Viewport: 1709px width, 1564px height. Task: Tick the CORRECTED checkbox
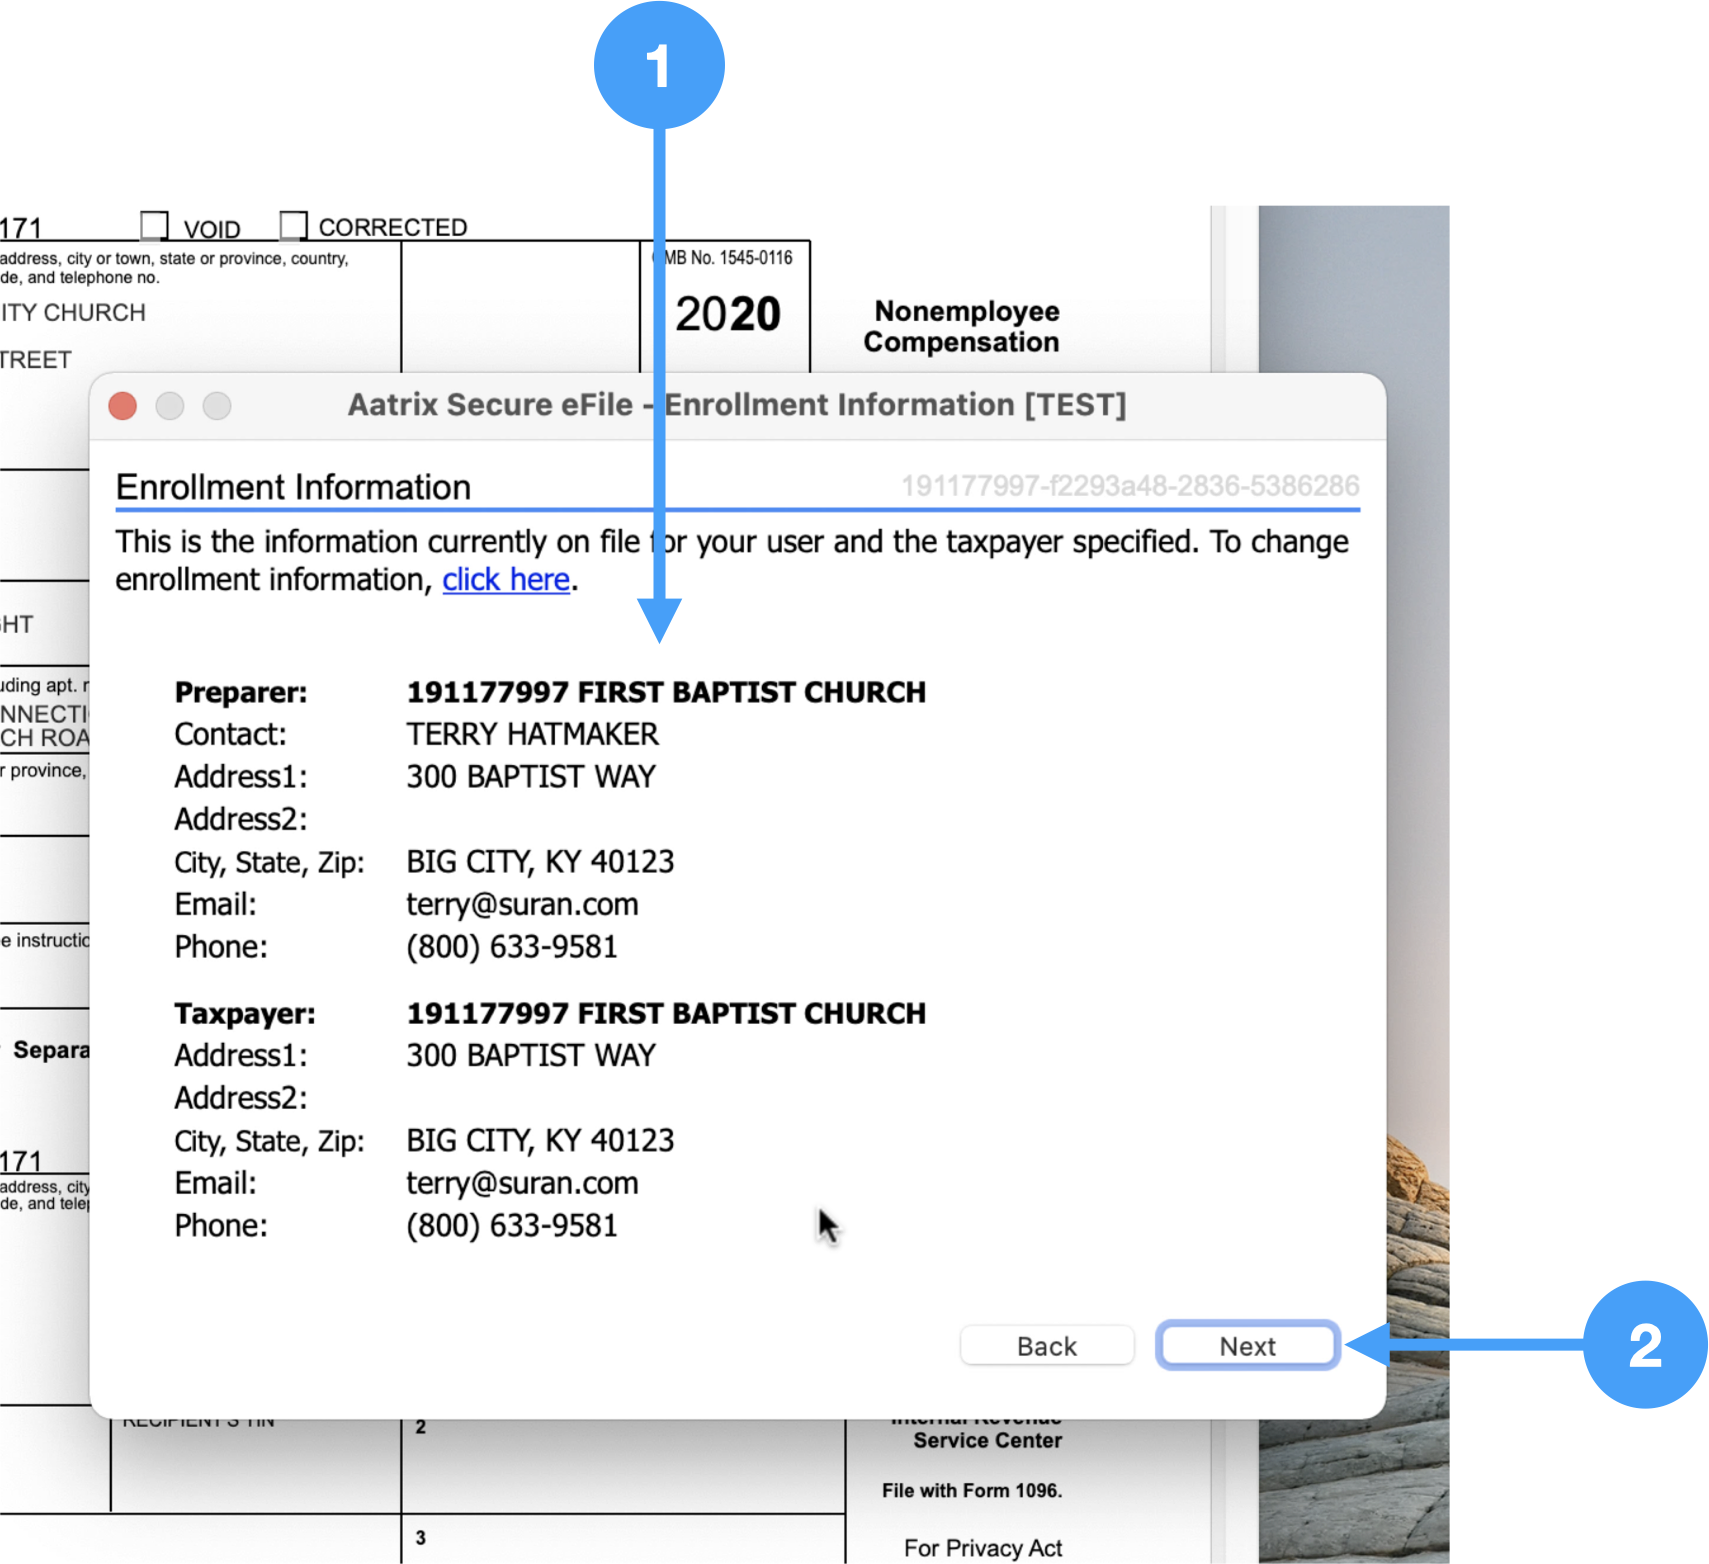coord(293,225)
